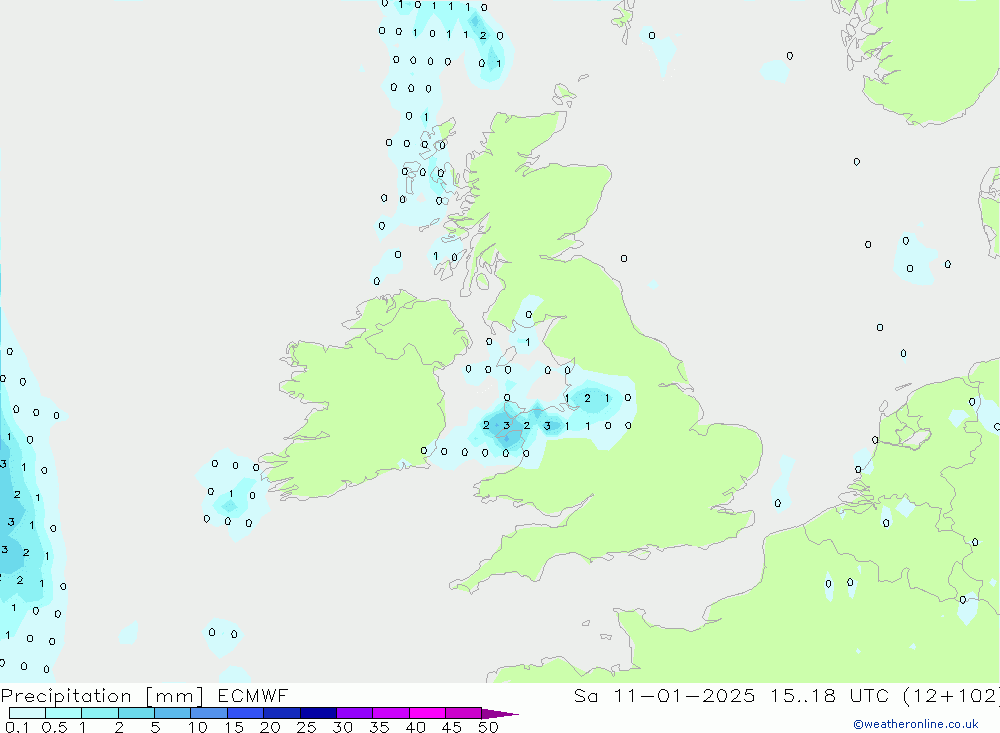This screenshot has width=1000, height=733.
Task: Click the weatheronline.co.uk copyright link
Action: pos(915,724)
